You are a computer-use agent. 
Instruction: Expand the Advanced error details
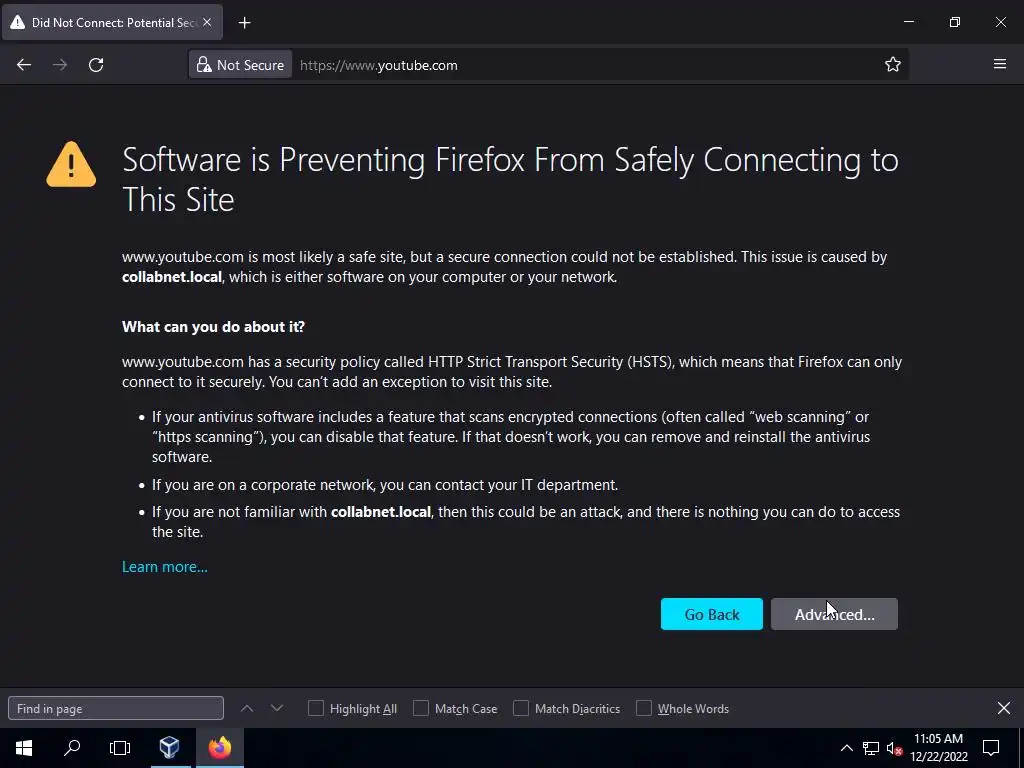(834, 614)
